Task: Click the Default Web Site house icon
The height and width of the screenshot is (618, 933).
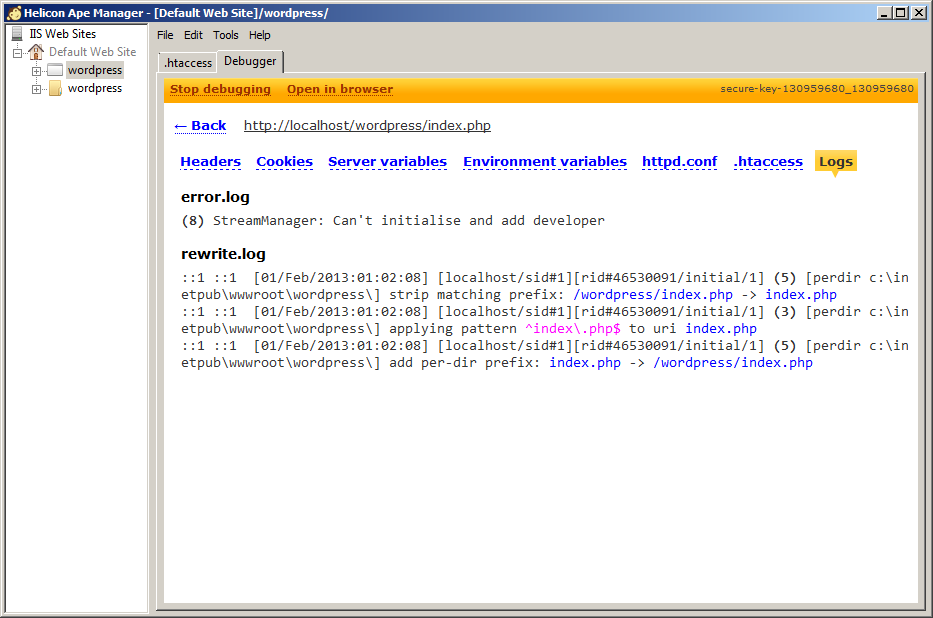Action: 36,52
